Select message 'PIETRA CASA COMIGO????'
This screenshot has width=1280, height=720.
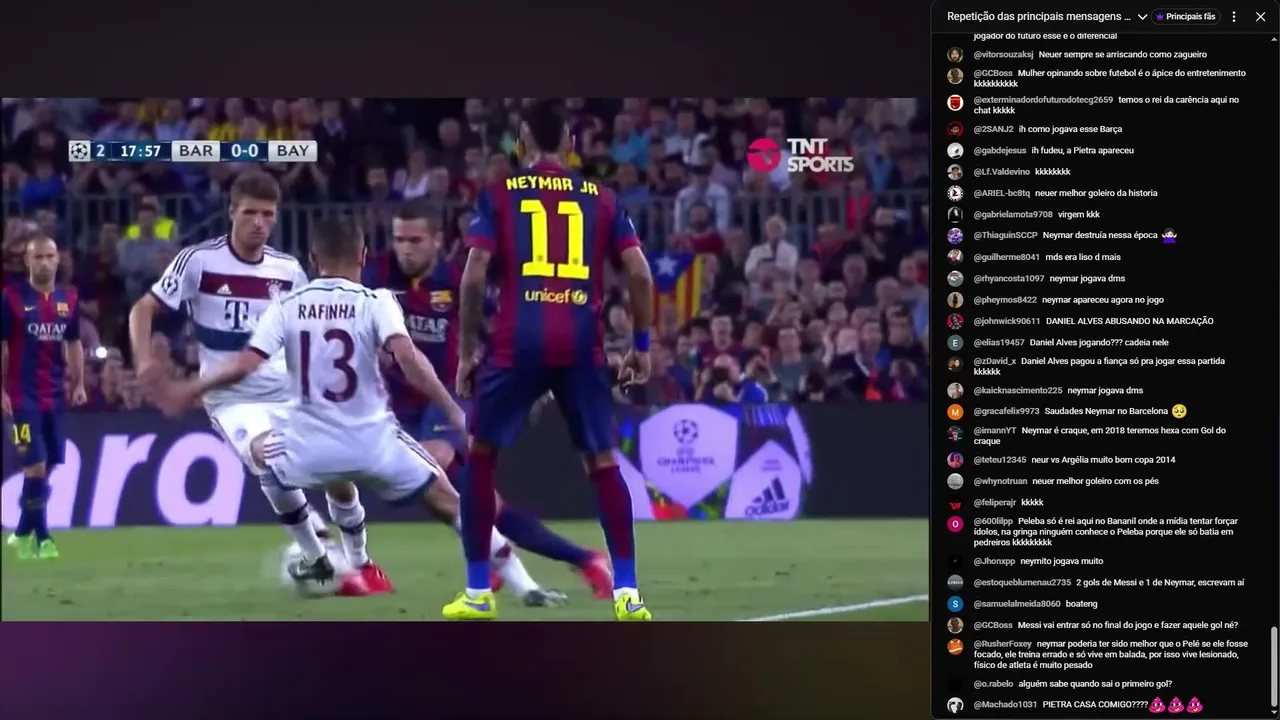tap(1095, 705)
